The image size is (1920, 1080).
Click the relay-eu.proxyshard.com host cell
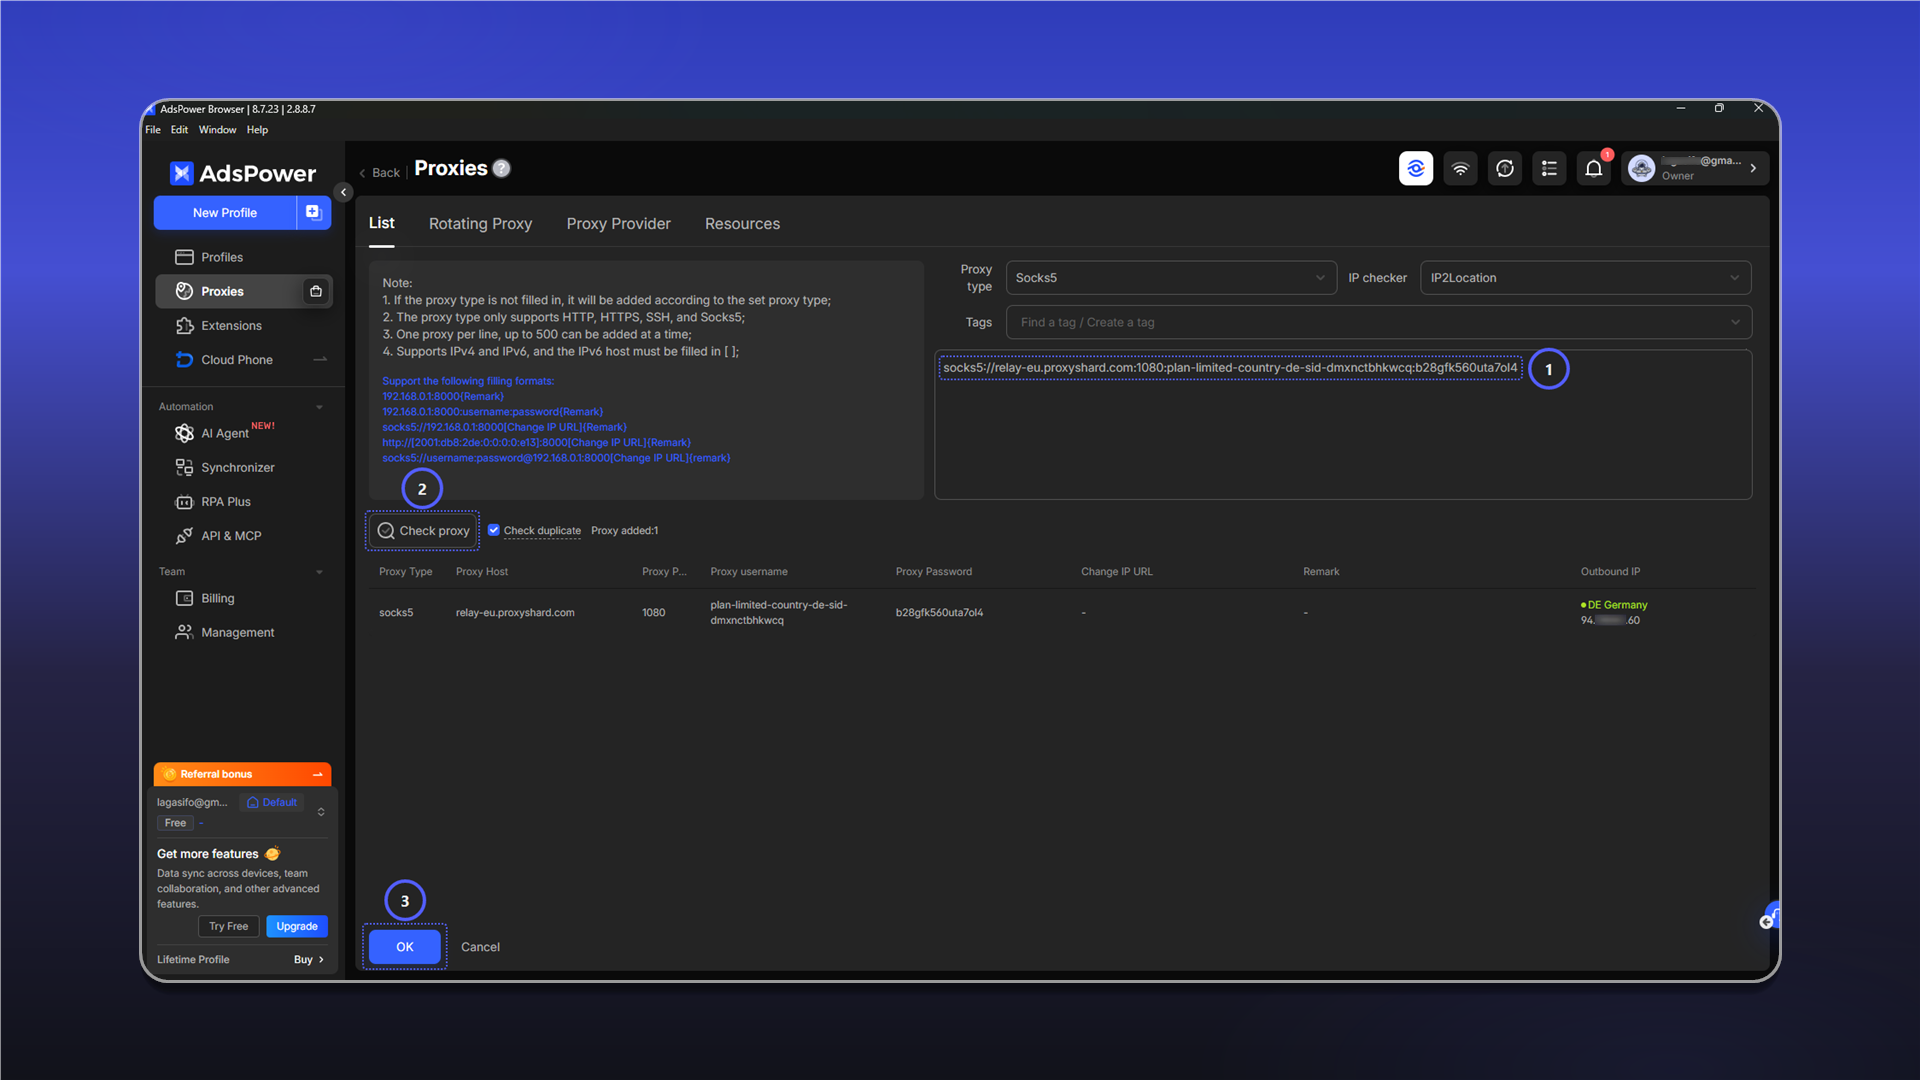(x=515, y=612)
